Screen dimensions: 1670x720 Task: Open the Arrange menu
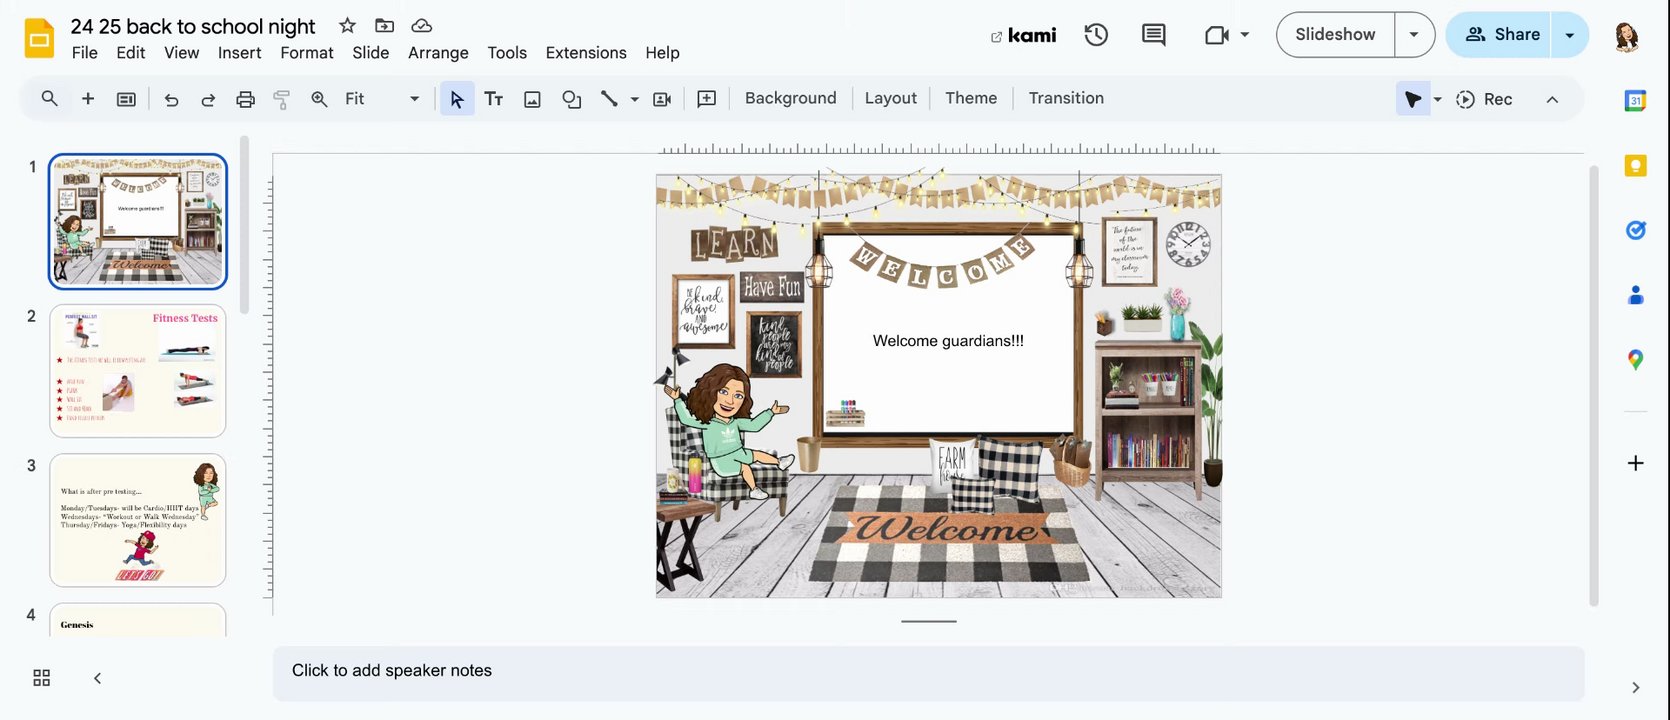tap(438, 53)
